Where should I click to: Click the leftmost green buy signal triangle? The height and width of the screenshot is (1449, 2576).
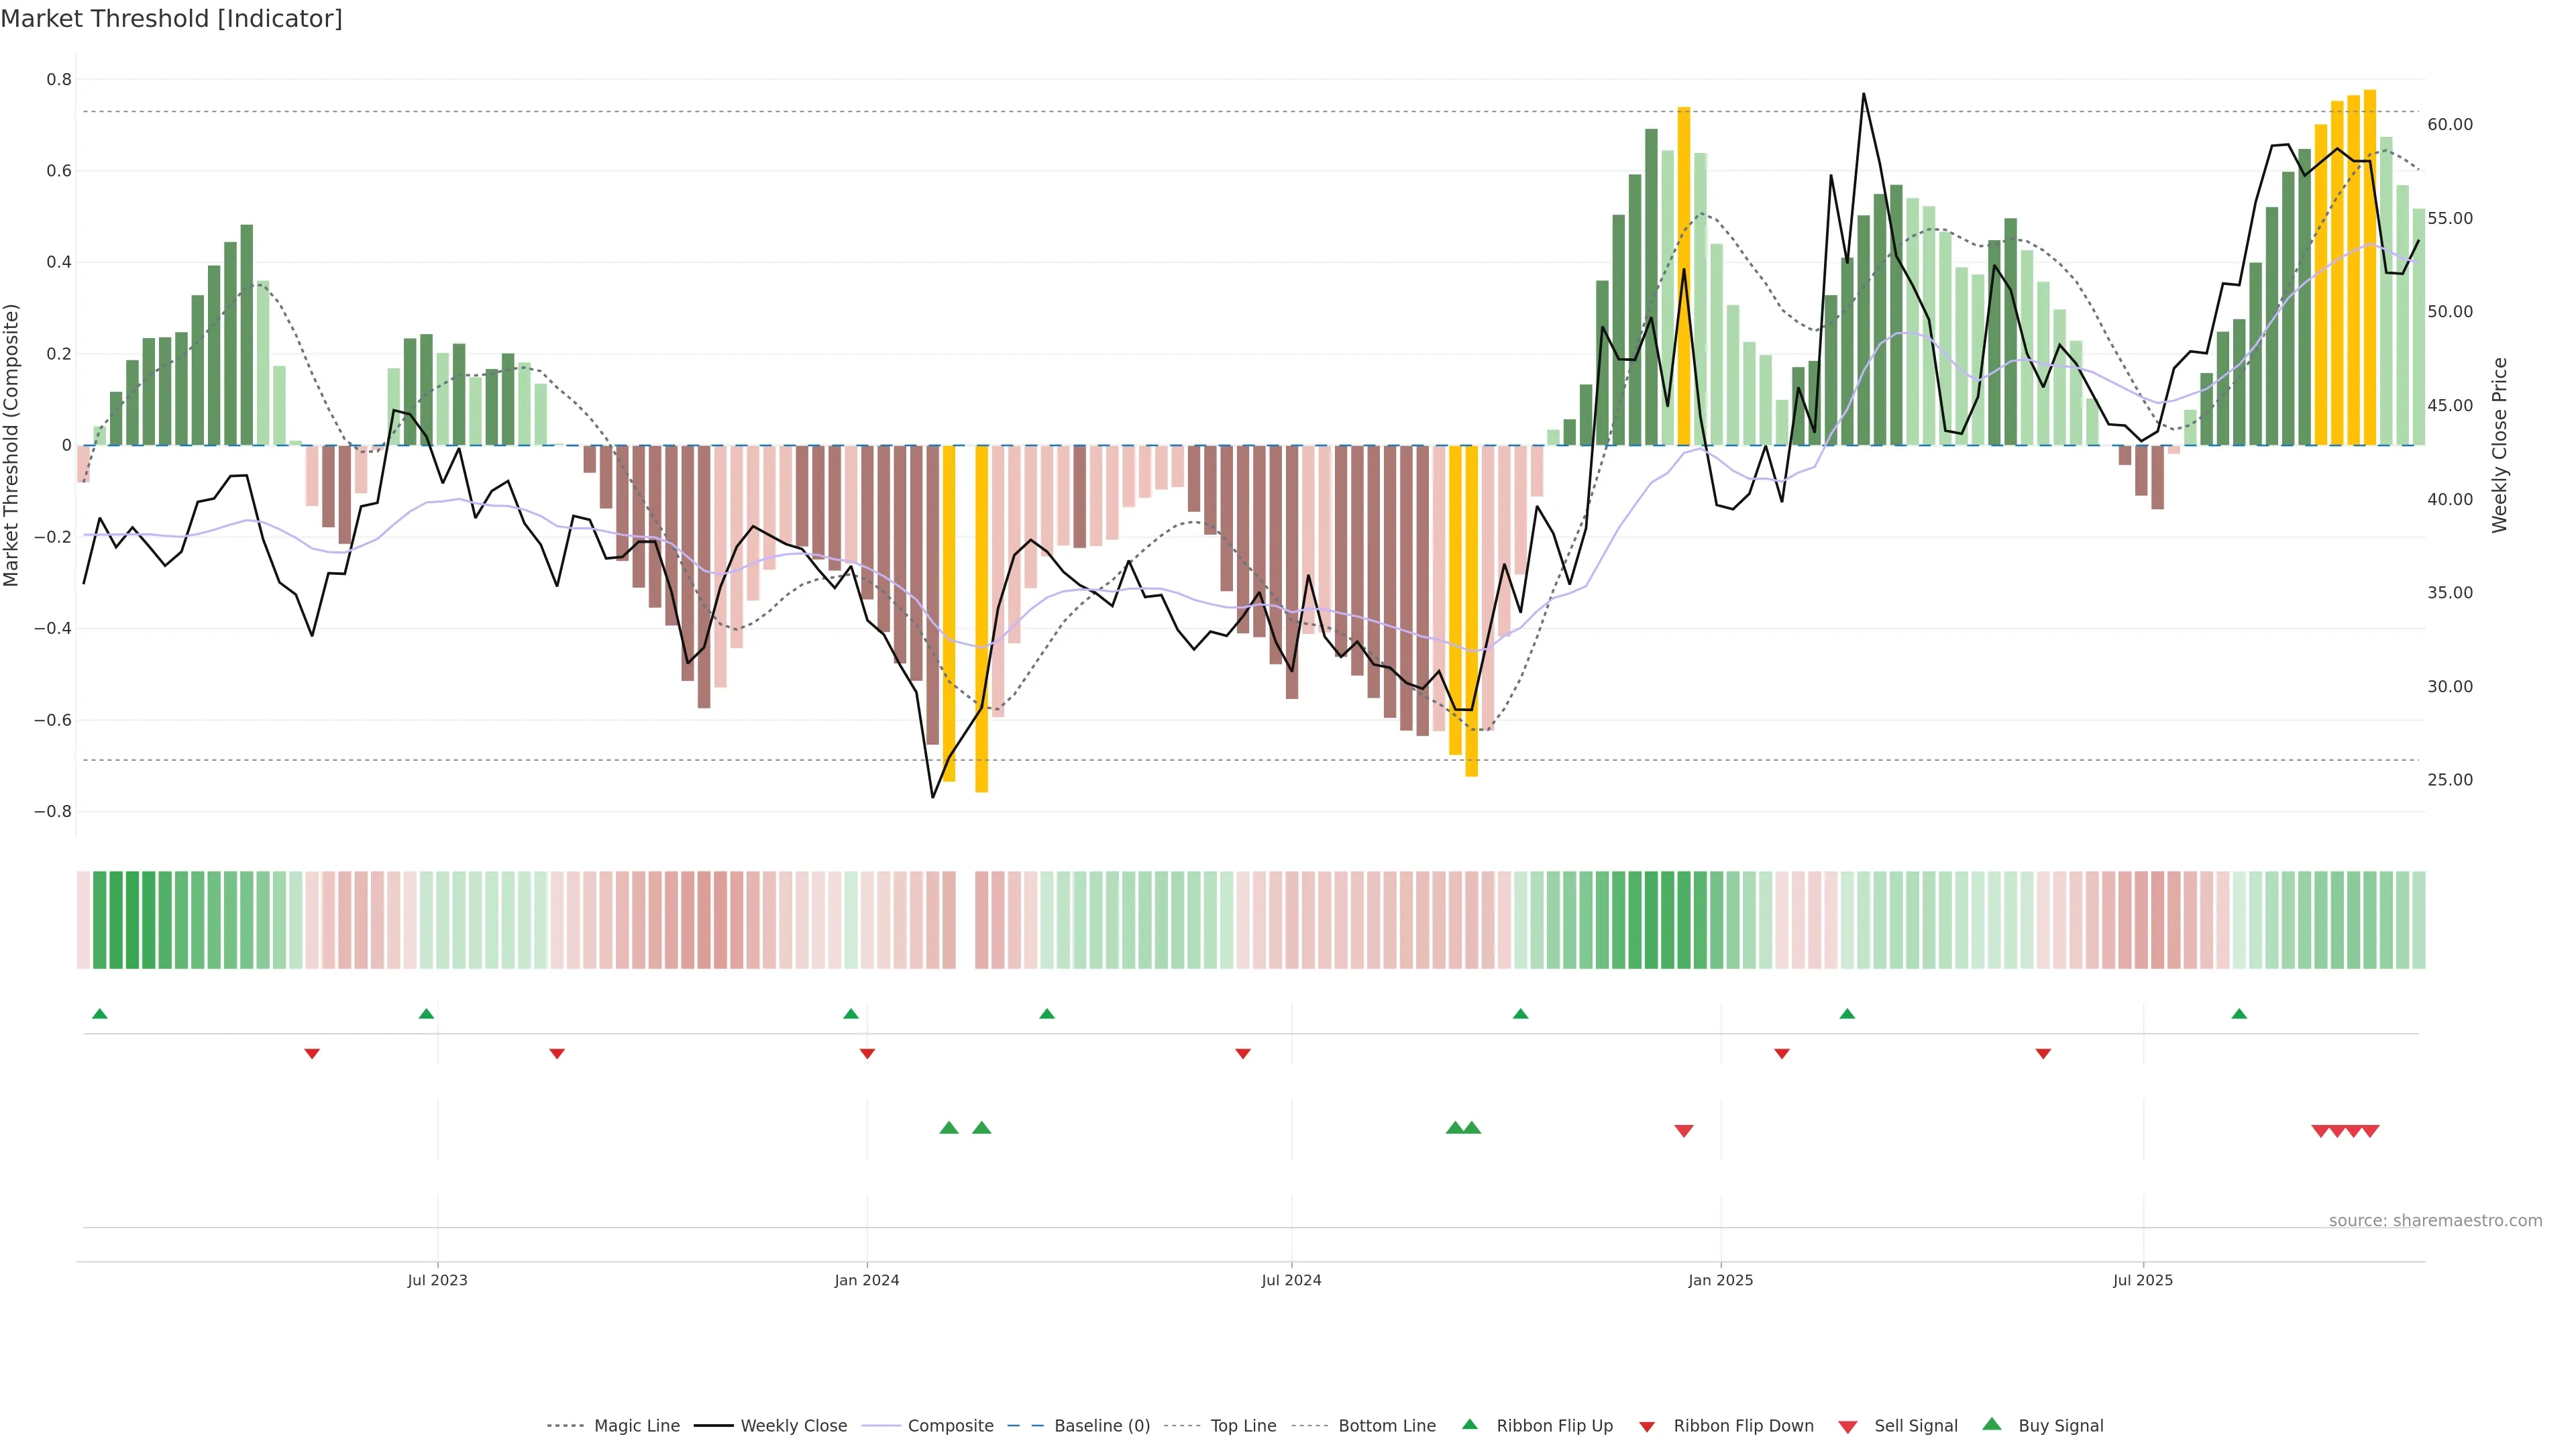(x=949, y=1128)
